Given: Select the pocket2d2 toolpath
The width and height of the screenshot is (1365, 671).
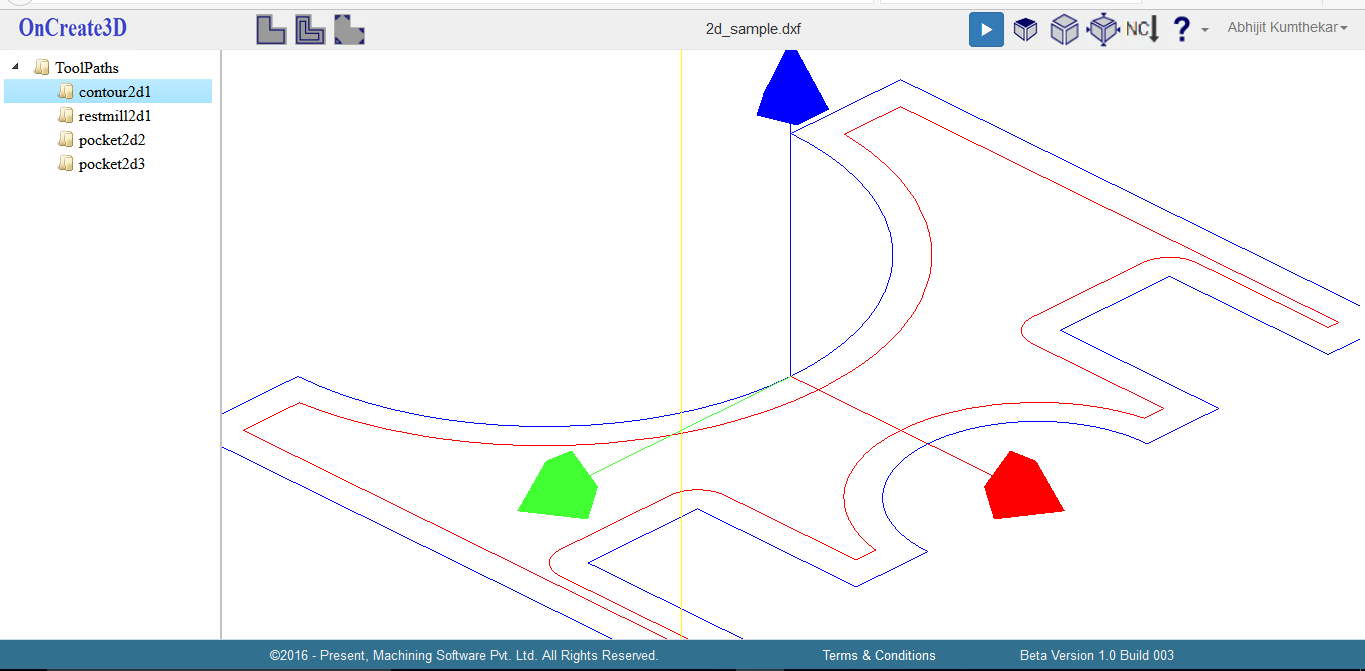Looking at the screenshot, I should point(111,140).
